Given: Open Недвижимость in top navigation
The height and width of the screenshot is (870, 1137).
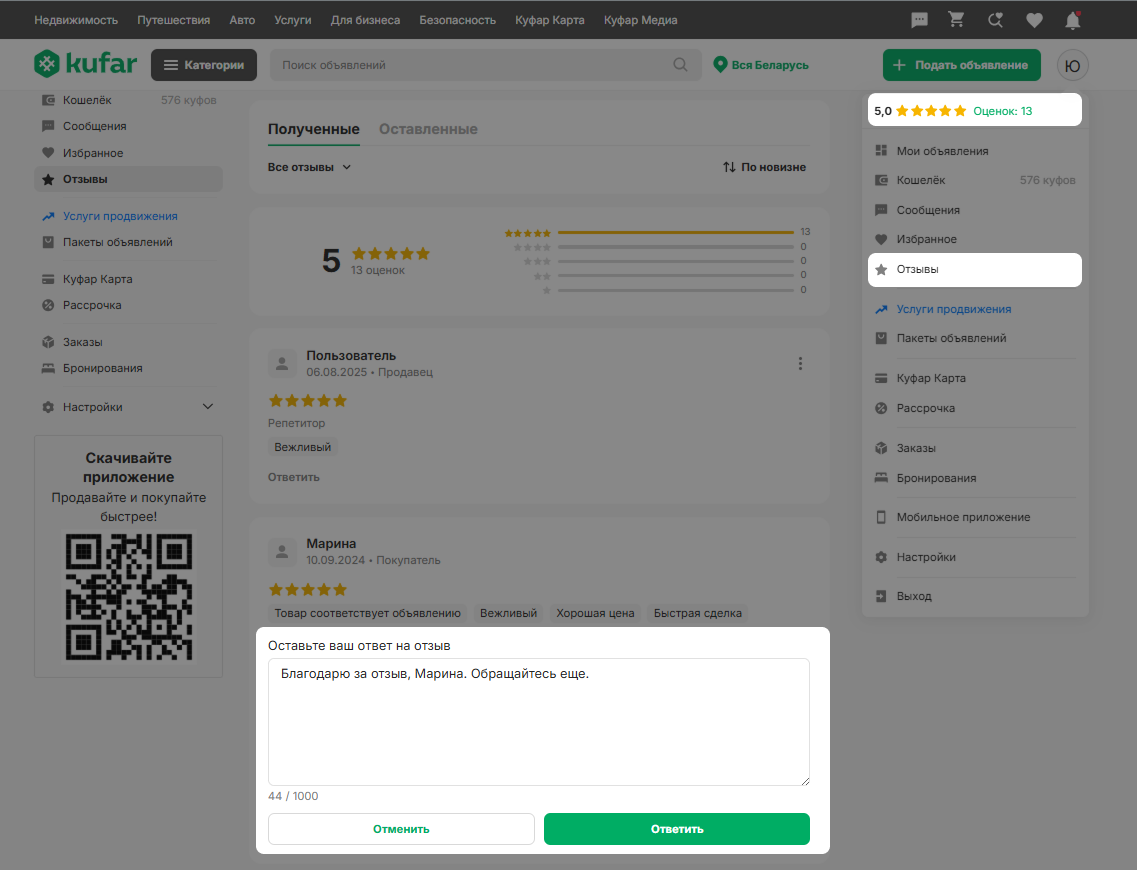Looking at the screenshot, I should (76, 20).
